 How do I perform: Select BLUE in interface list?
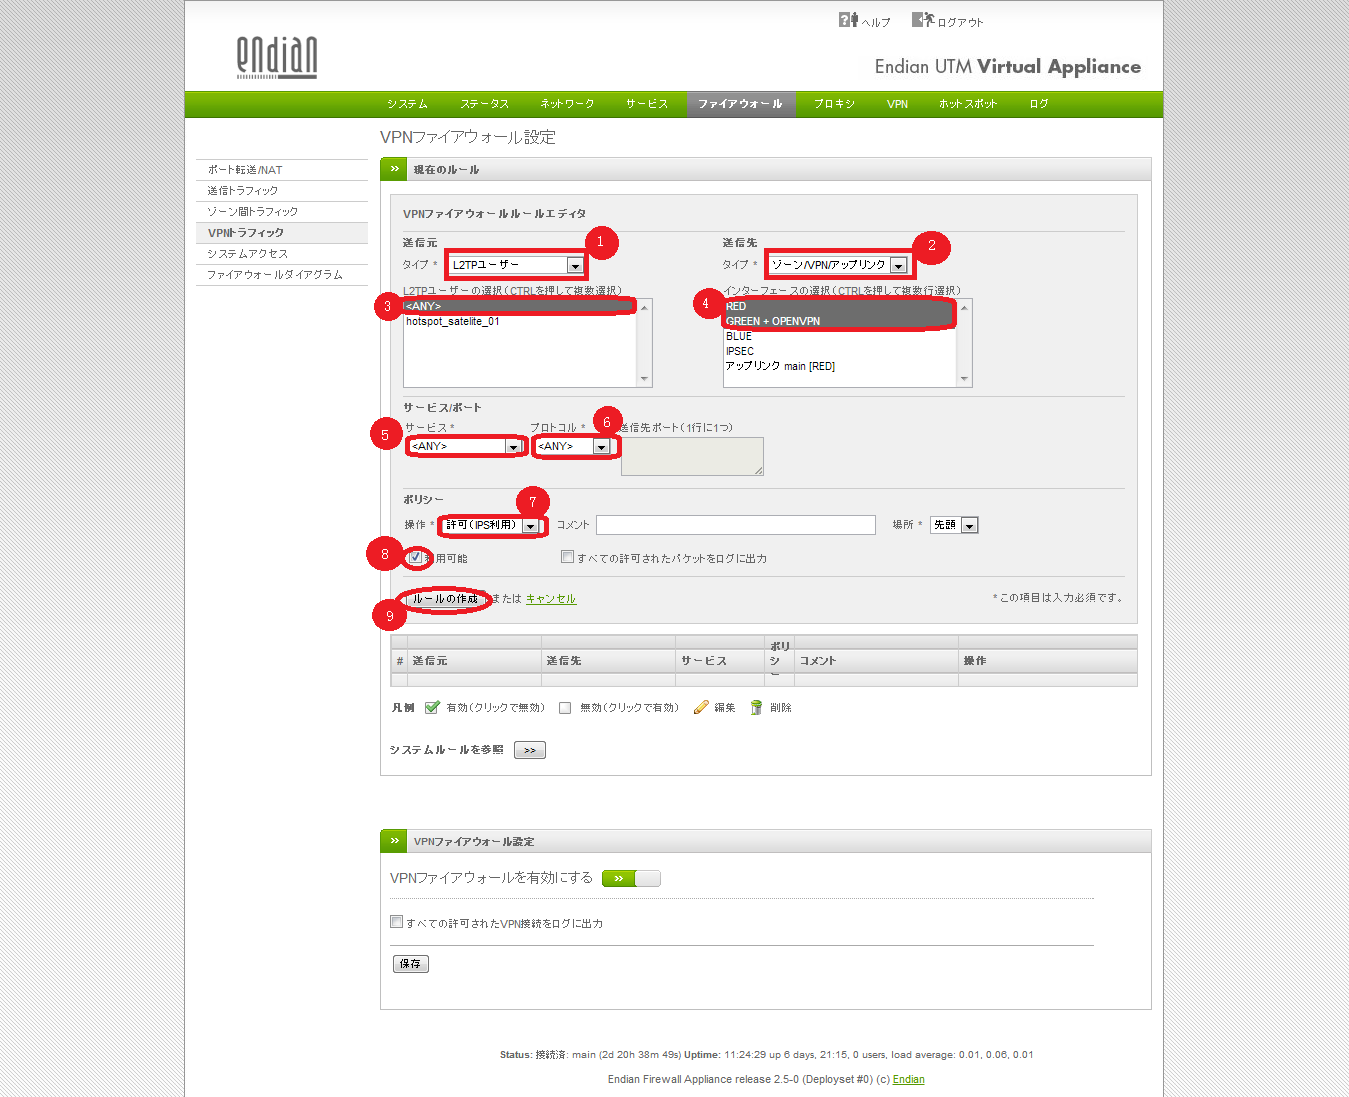pyautogui.click(x=840, y=336)
